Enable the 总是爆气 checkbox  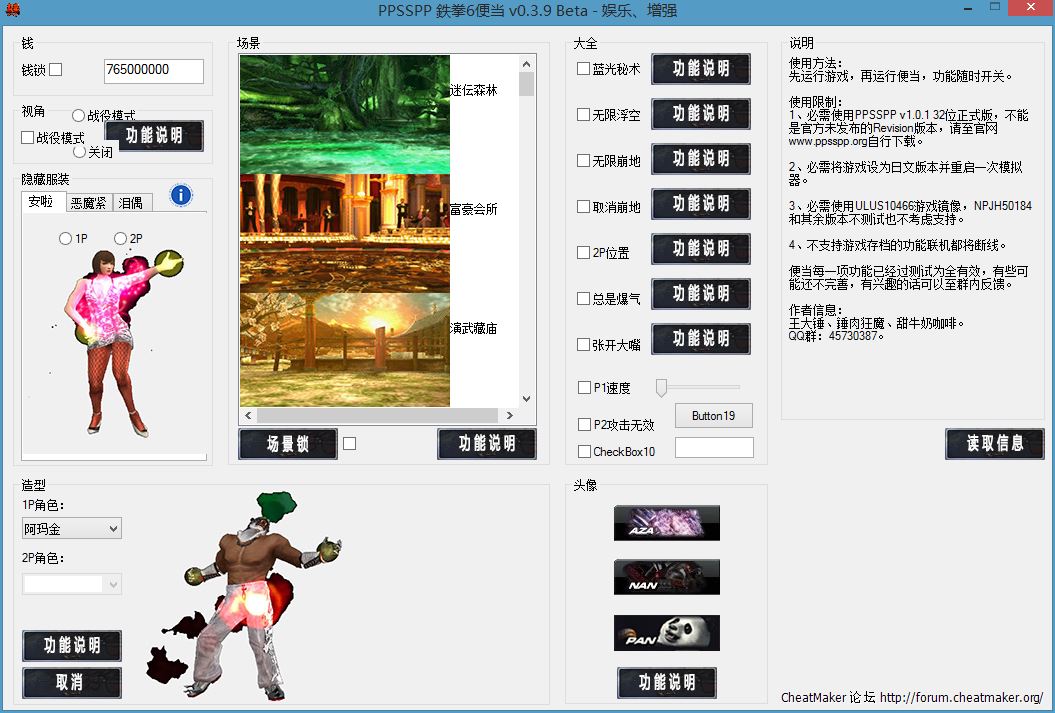tap(583, 299)
